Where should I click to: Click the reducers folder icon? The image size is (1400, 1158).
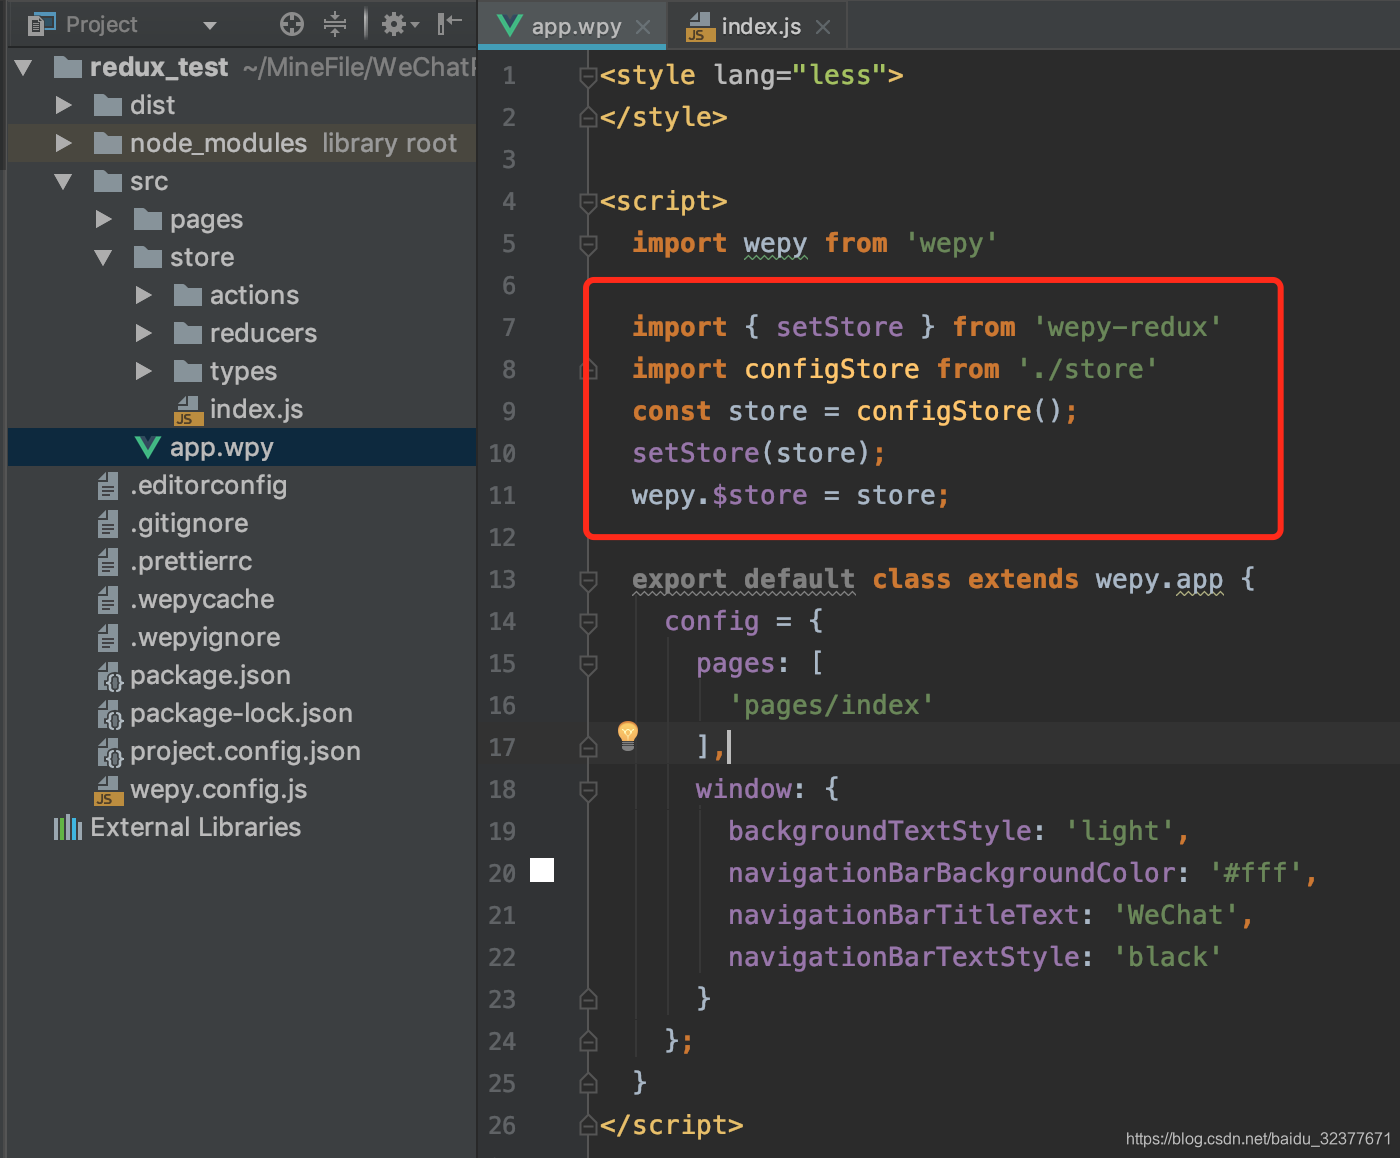click(x=188, y=333)
